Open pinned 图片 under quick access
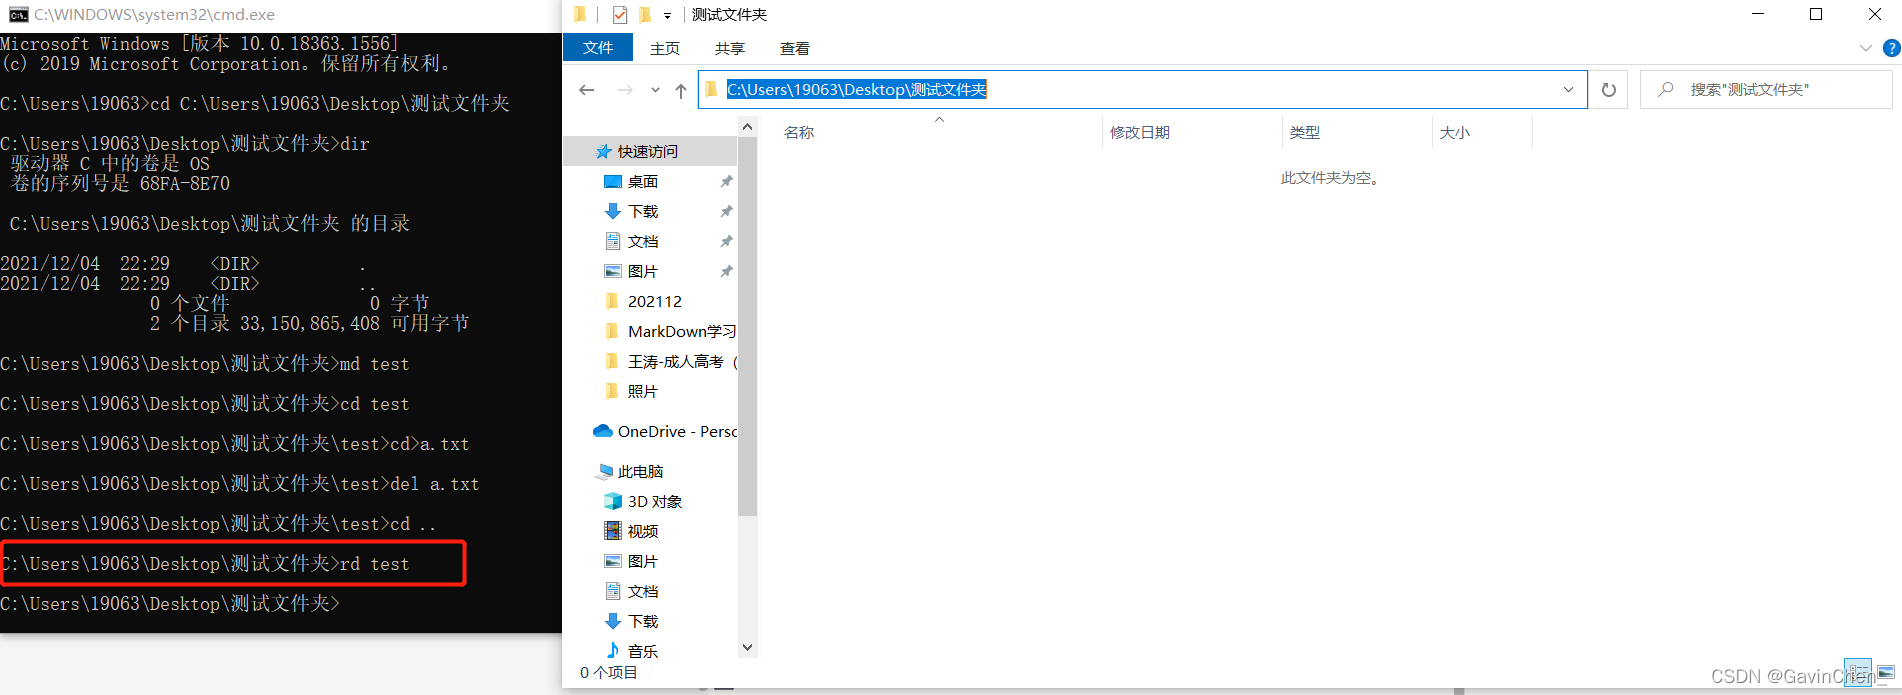 pyautogui.click(x=643, y=271)
